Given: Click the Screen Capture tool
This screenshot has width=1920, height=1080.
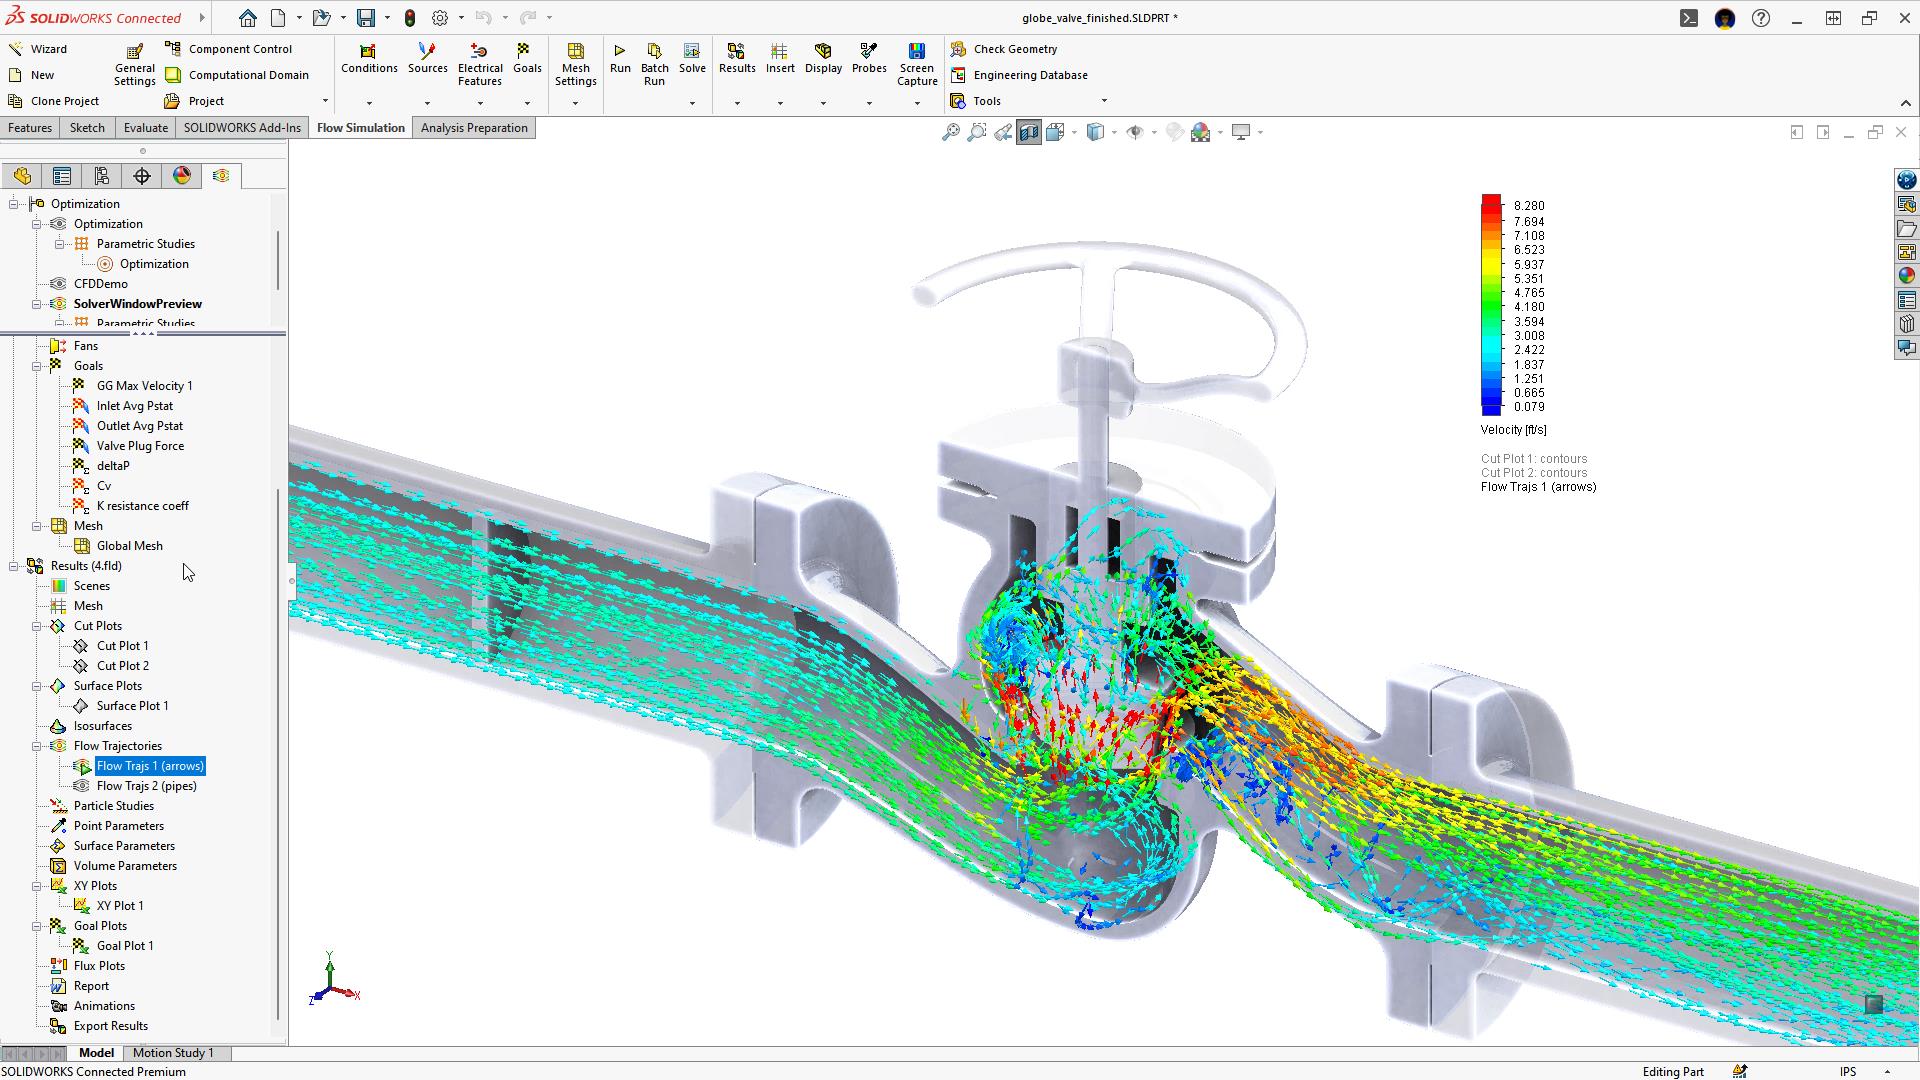Looking at the screenshot, I should point(916,62).
